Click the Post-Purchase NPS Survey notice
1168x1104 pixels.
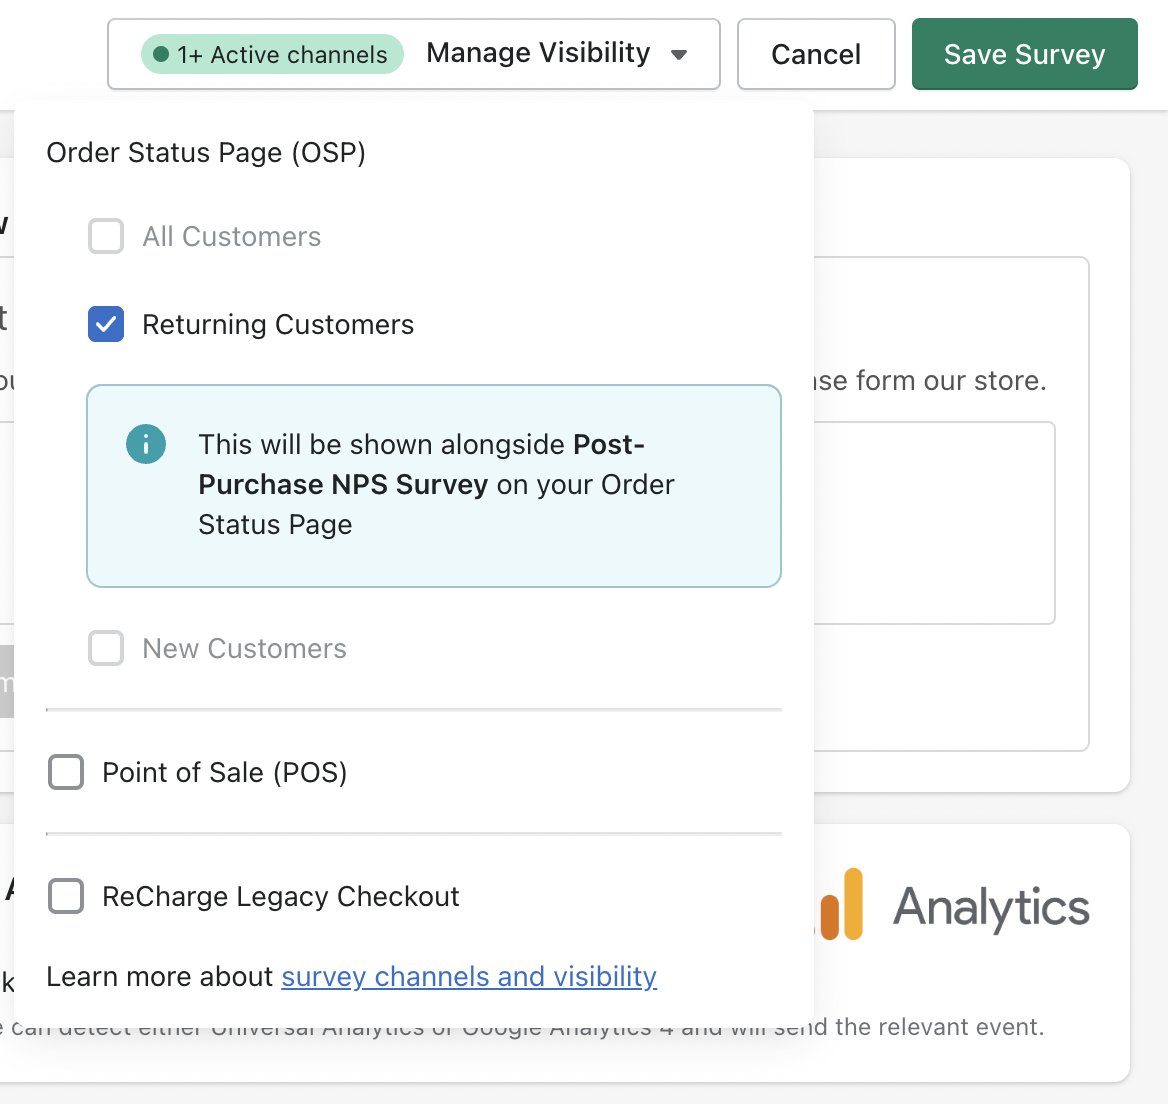(434, 486)
